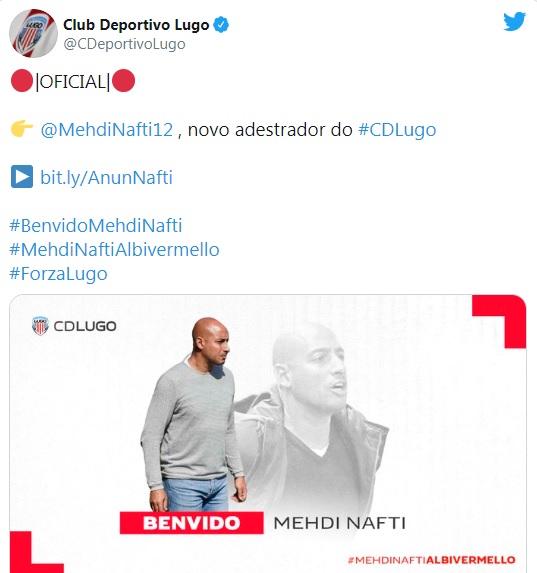Click the red BENVIDO banner
This screenshot has height=573, width=537.
pyautogui.click(x=192, y=523)
